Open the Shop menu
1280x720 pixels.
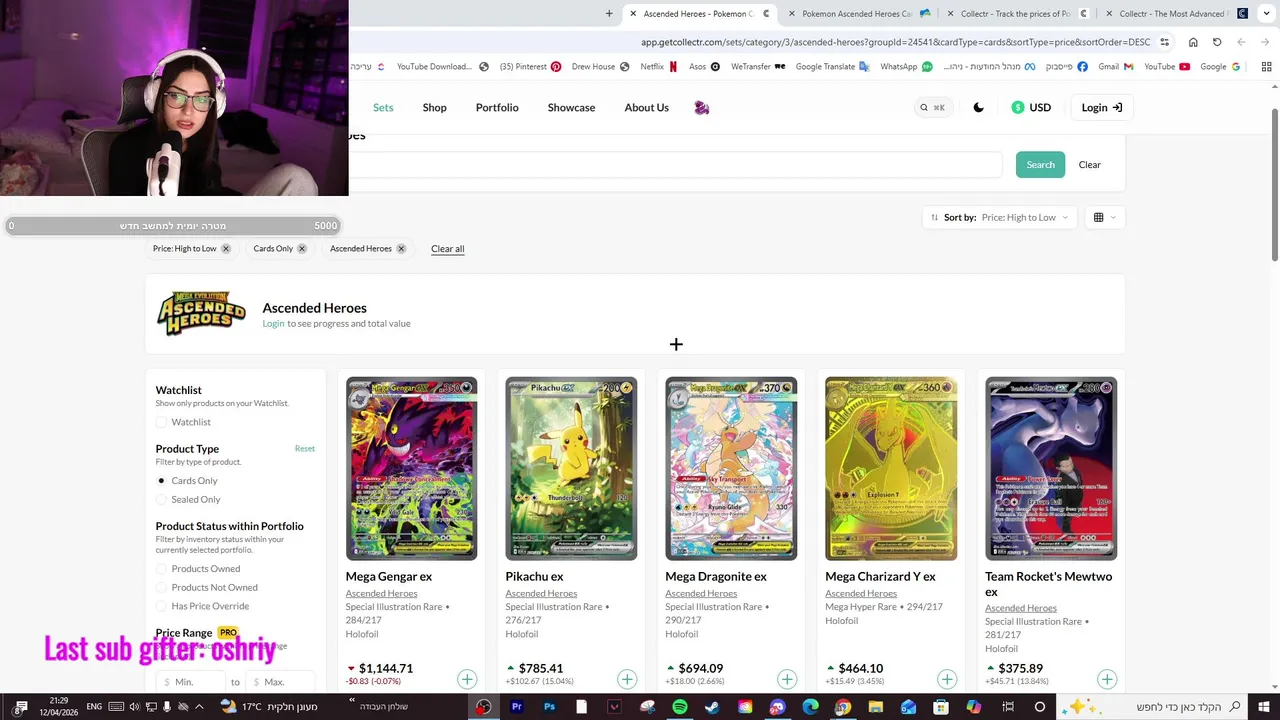pyautogui.click(x=434, y=107)
